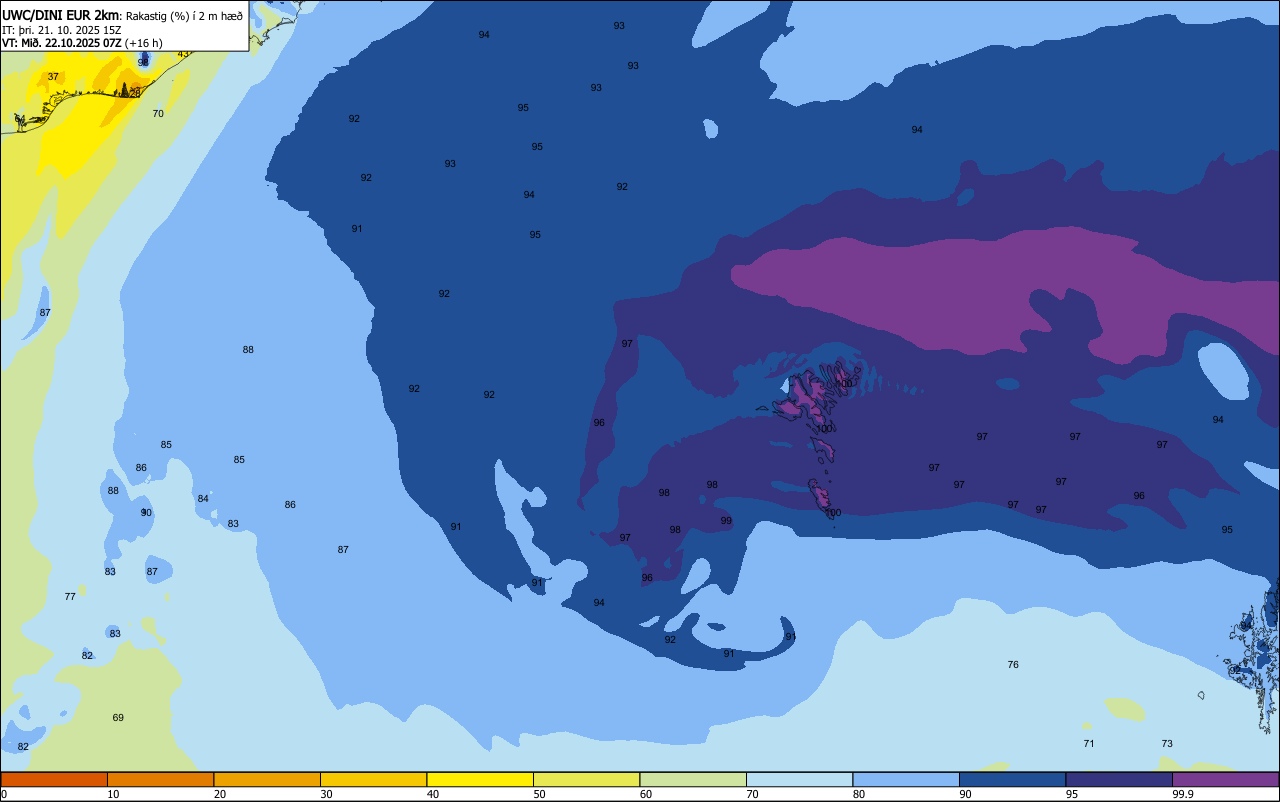Viewport: 1280px width, 802px height.
Task: Click the 10–20 orange legend swatch
Action: 160,779
